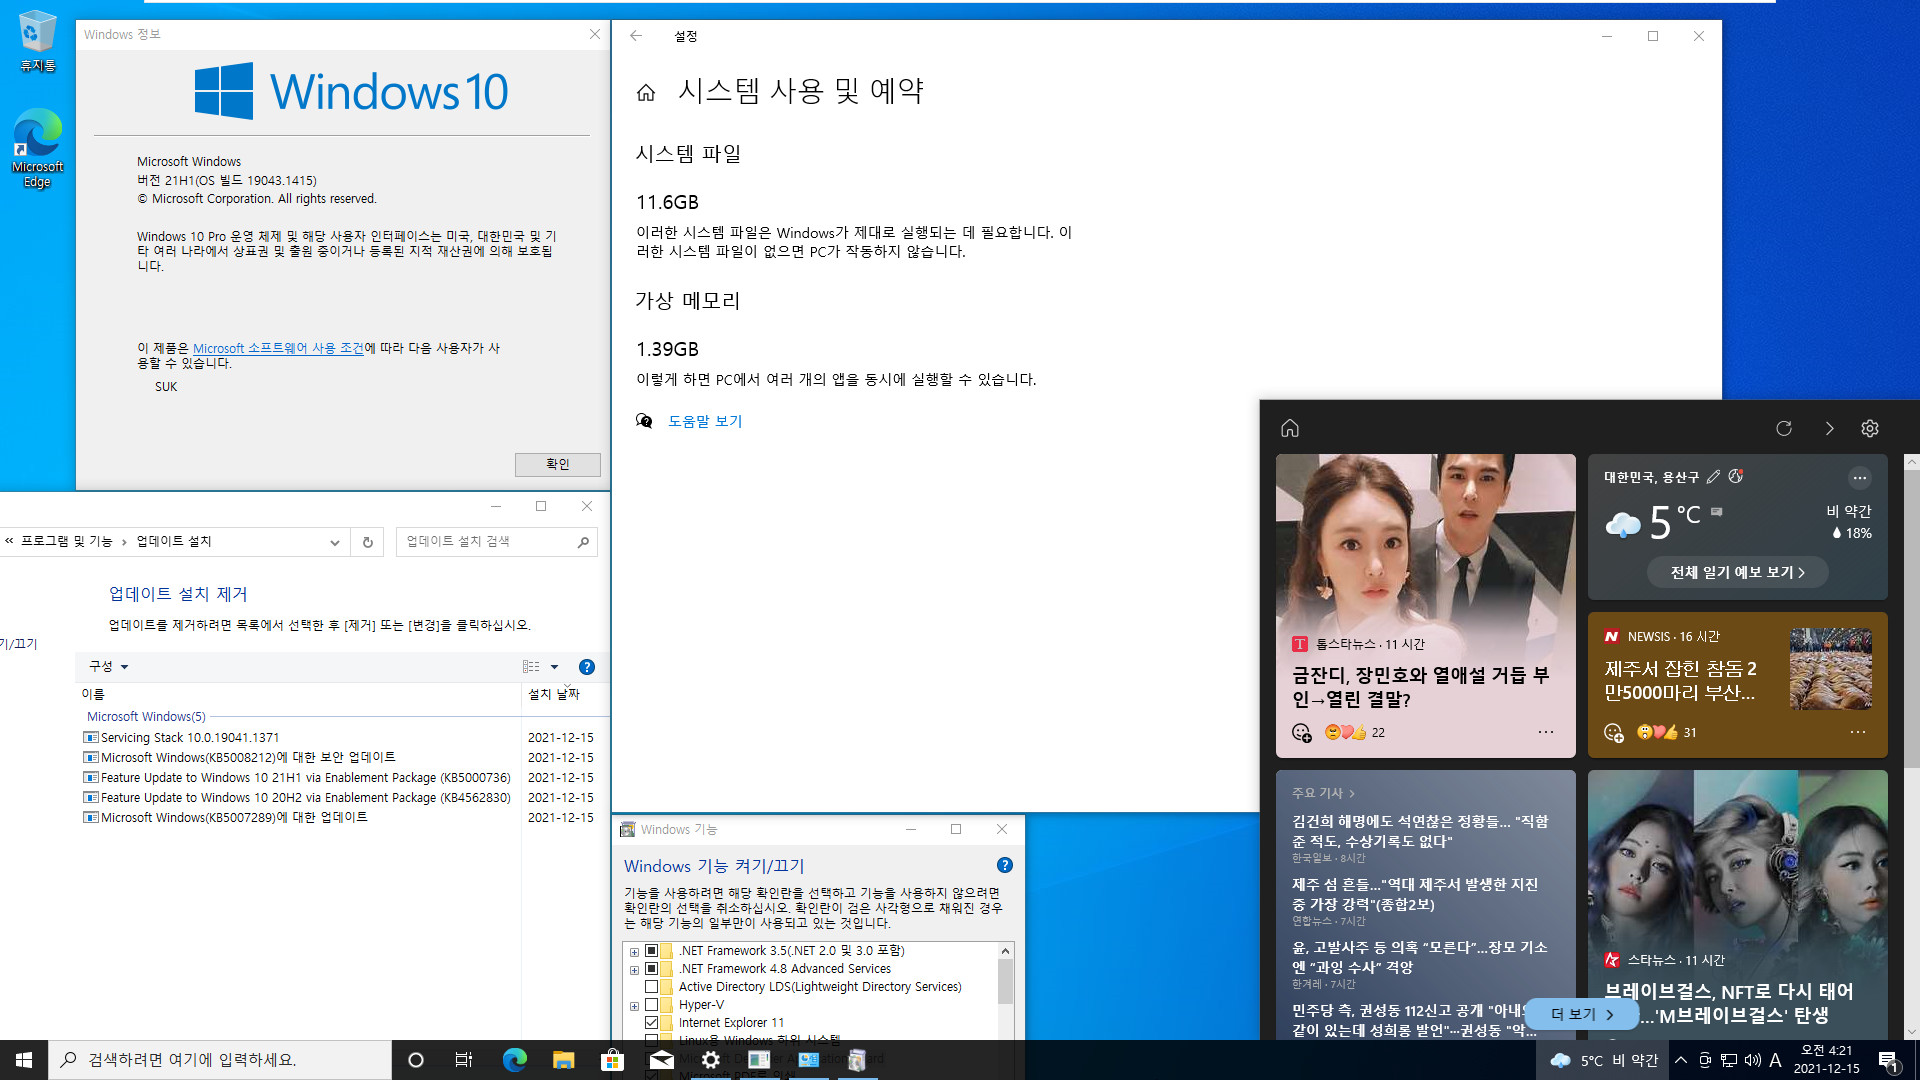Click 프로그램 및 기능 breadcrumb

click(x=67, y=541)
